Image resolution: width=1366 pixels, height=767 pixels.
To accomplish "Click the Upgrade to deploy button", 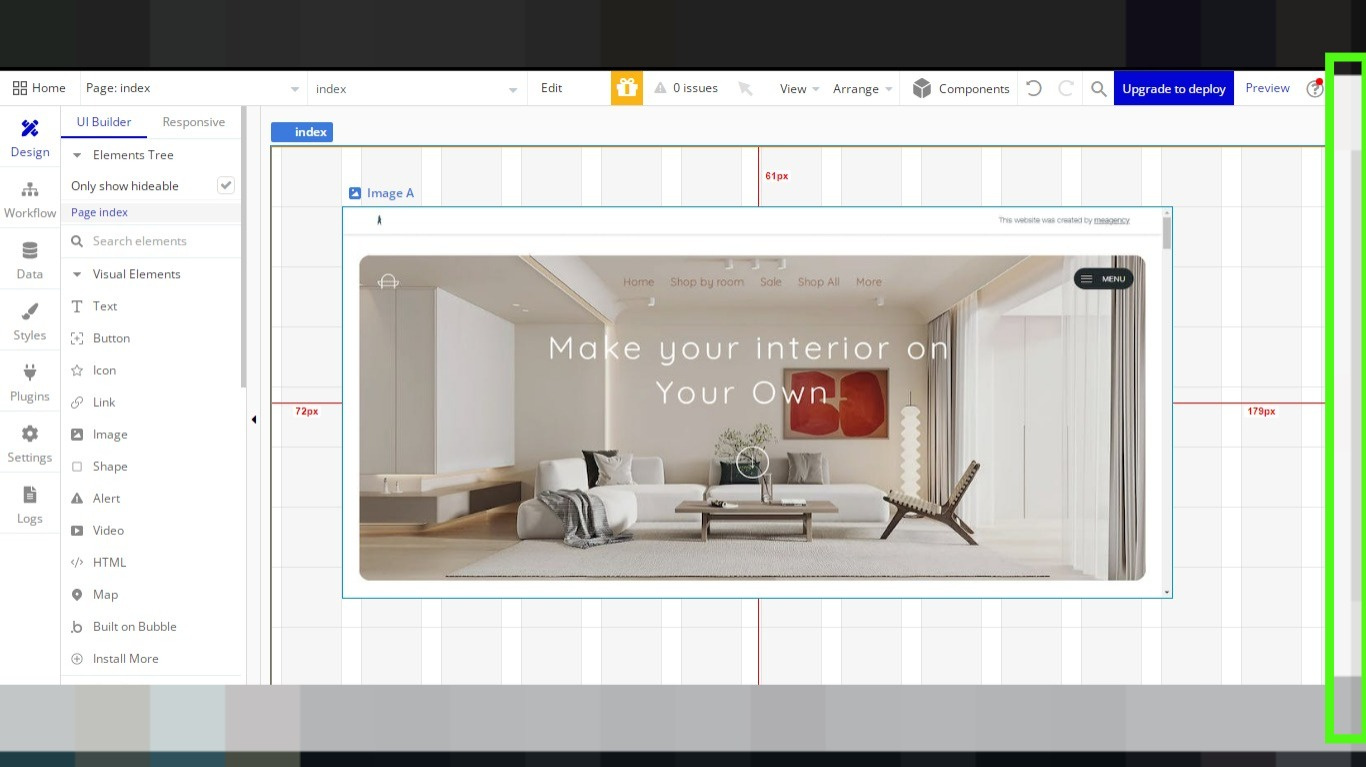I will [x=1173, y=88].
